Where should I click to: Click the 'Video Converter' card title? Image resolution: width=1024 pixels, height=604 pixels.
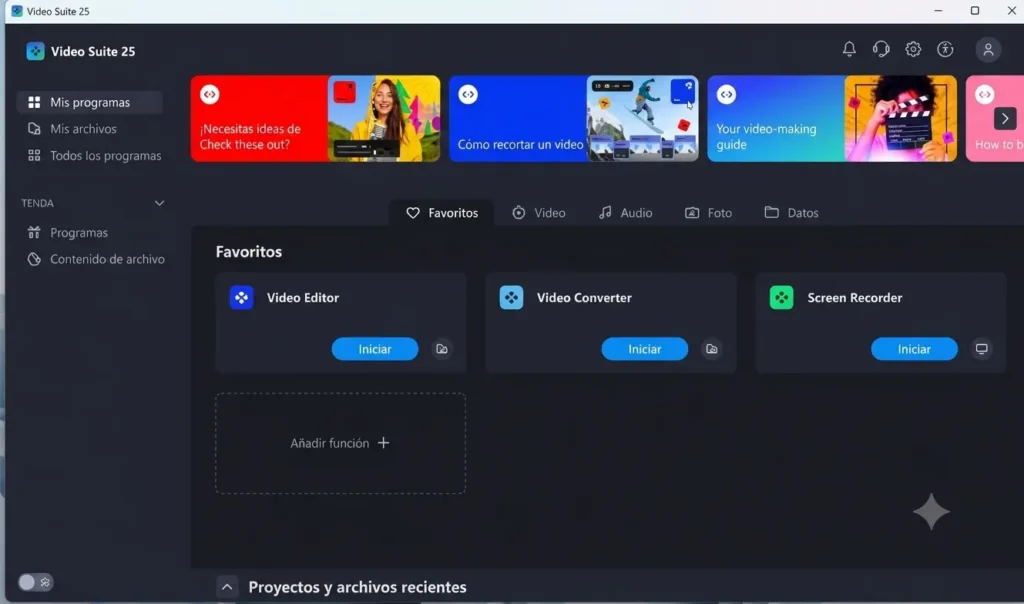pos(584,298)
